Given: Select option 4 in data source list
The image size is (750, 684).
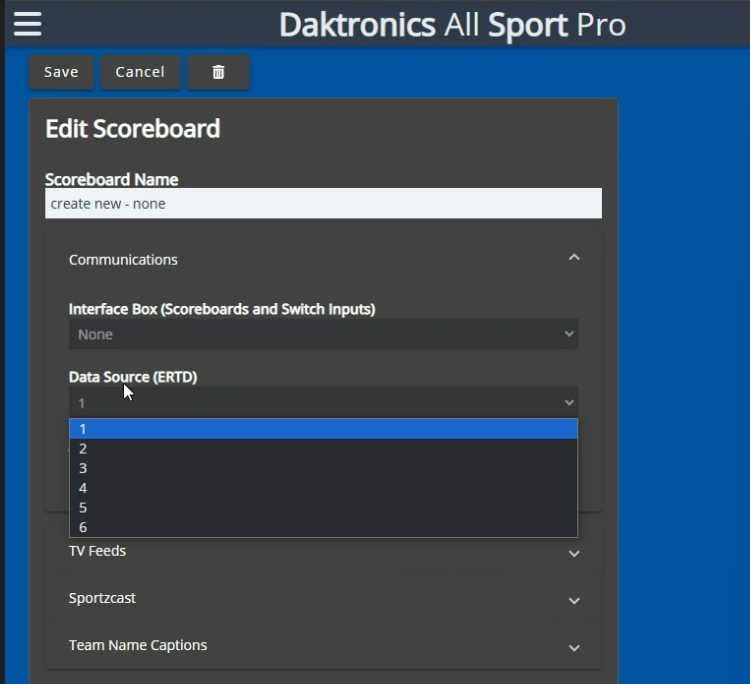Looking at the screenshot, I should 323,488.
